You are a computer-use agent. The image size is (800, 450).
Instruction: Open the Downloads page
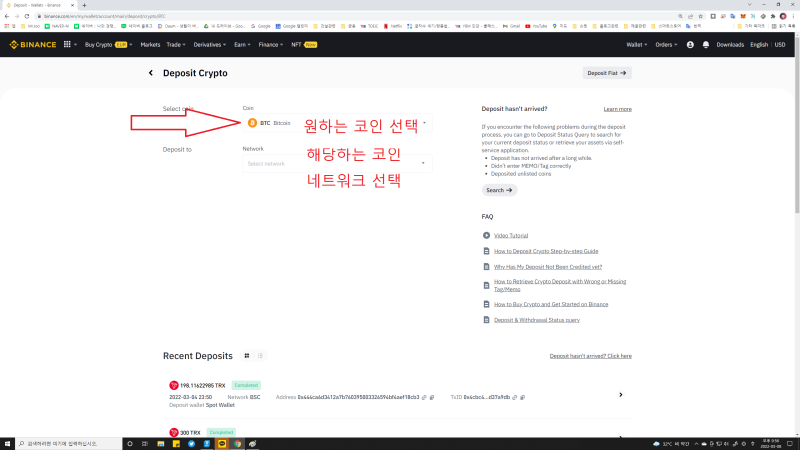pyautogui.click(x=730, y=45)
